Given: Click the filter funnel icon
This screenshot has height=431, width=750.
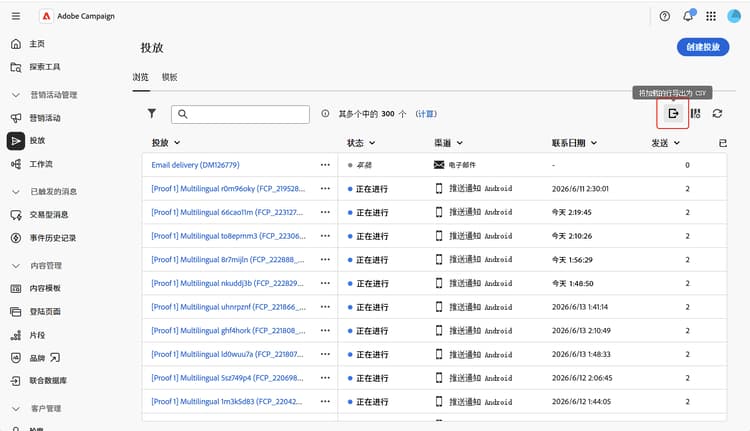Looking at the screenshot, I should (x=152, y=113).
